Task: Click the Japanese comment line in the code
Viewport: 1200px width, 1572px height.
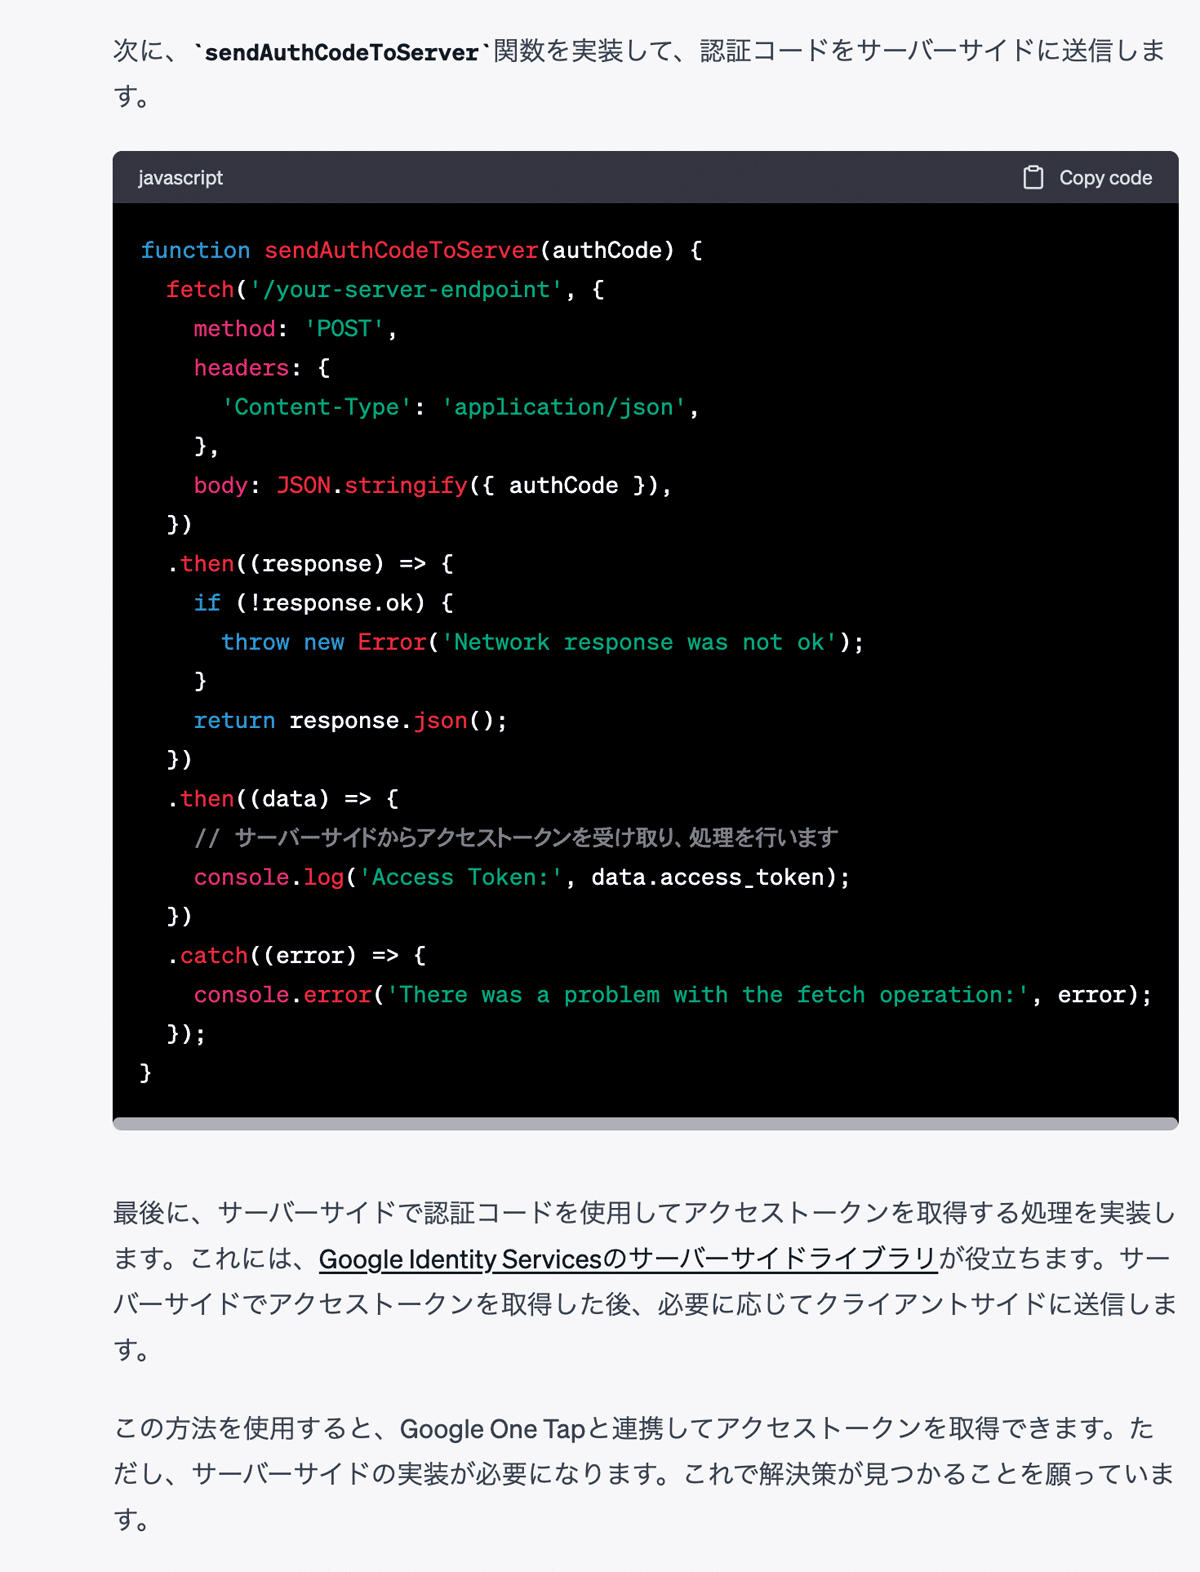Action: (516, 837)
